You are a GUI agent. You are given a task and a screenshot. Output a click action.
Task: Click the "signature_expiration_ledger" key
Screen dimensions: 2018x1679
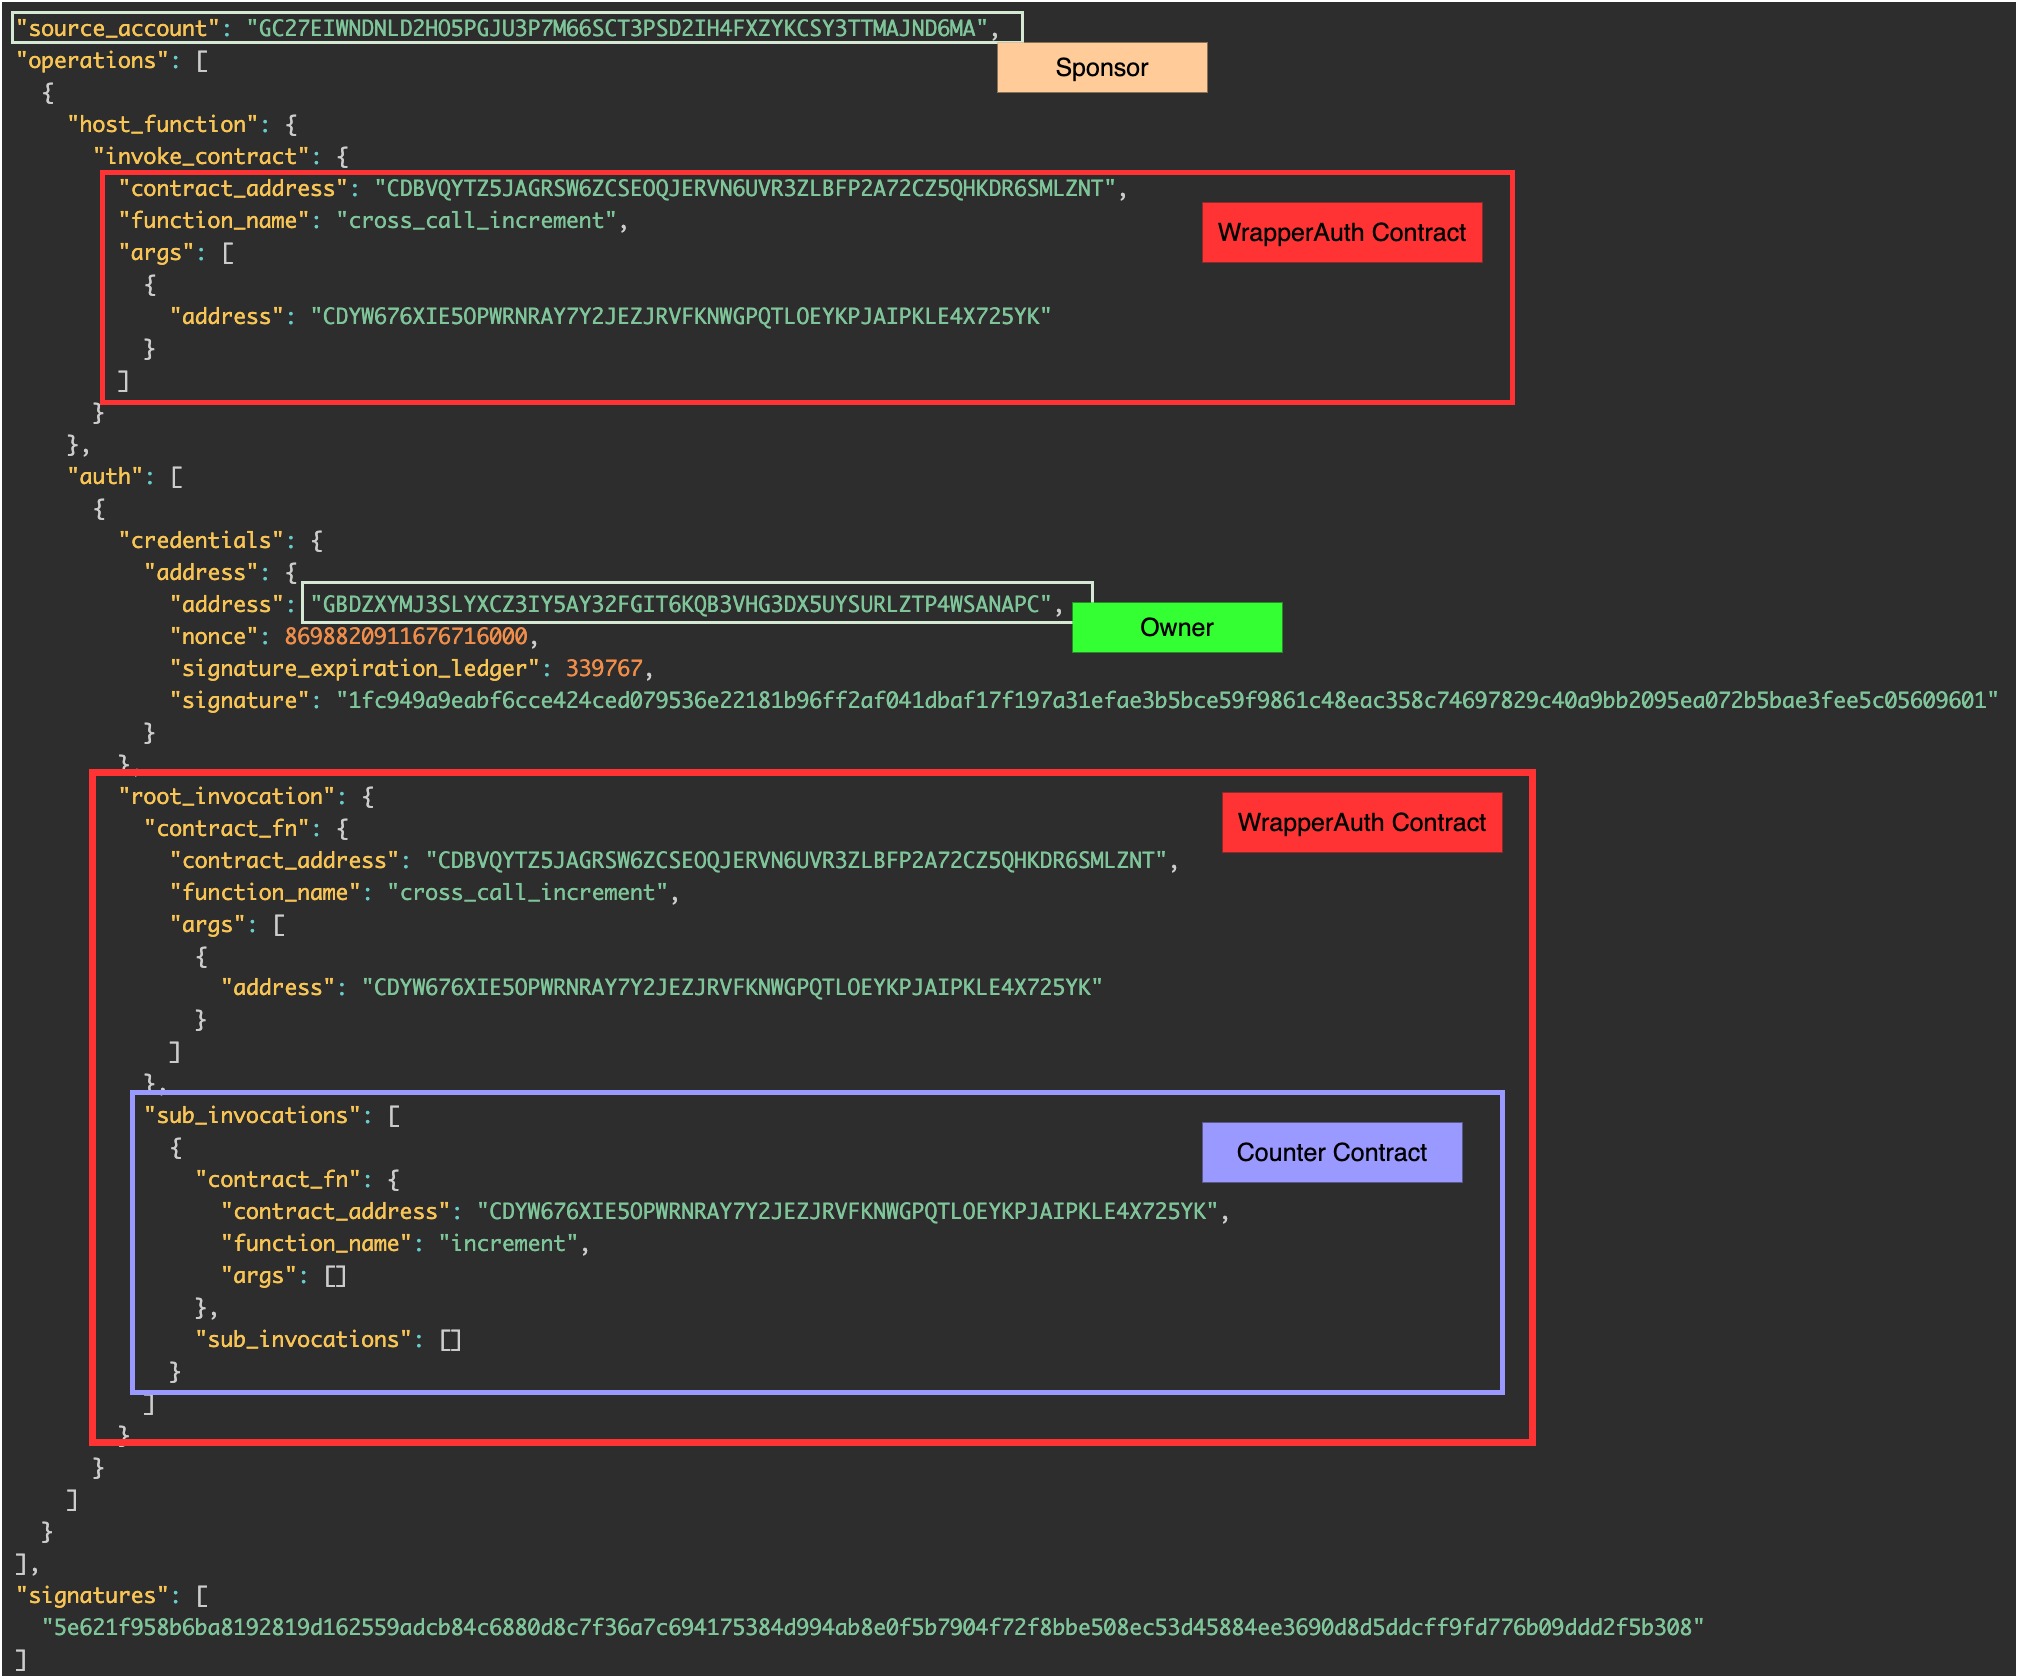pos(354,668)
